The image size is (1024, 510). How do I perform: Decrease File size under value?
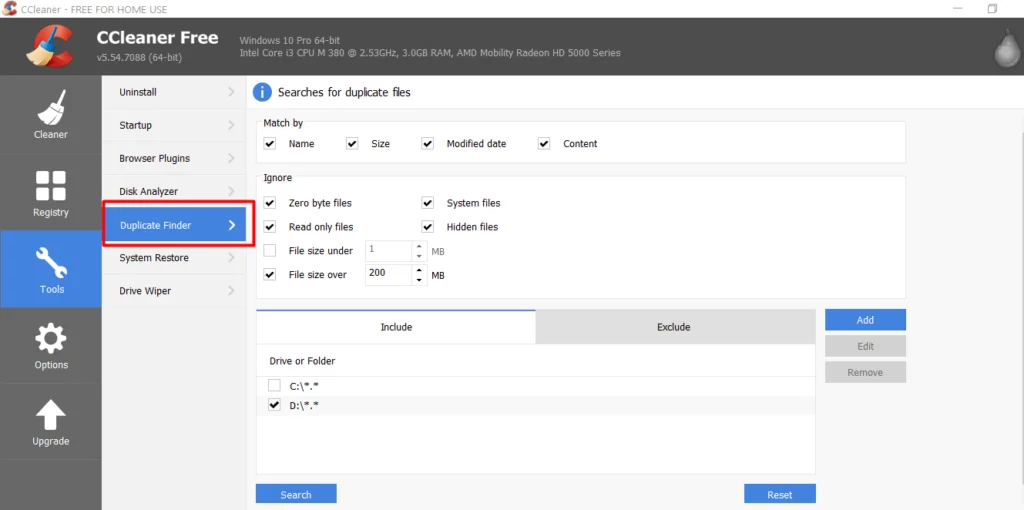[x=419, y=256]
